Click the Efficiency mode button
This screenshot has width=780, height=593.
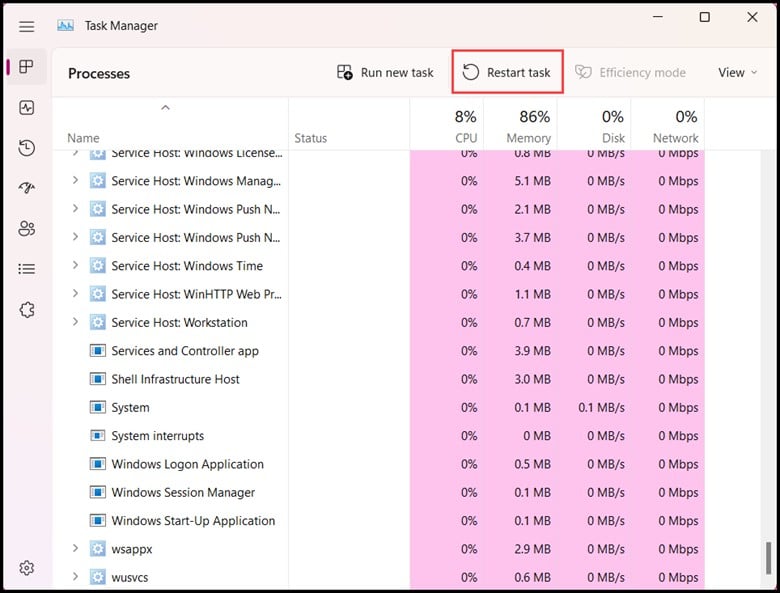(630, 73)
